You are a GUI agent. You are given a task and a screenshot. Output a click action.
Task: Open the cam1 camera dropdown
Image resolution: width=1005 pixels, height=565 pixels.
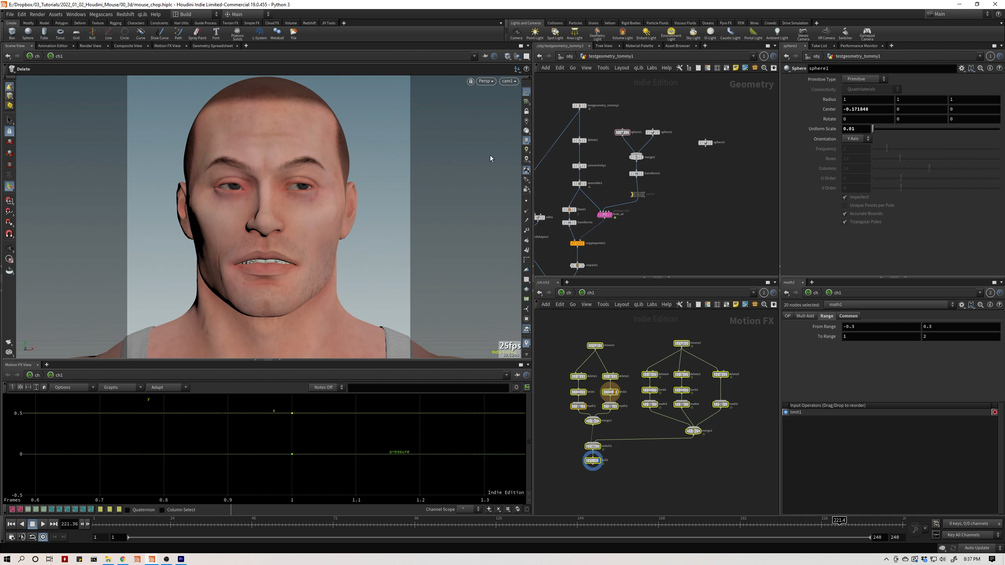tap(509, 81)
